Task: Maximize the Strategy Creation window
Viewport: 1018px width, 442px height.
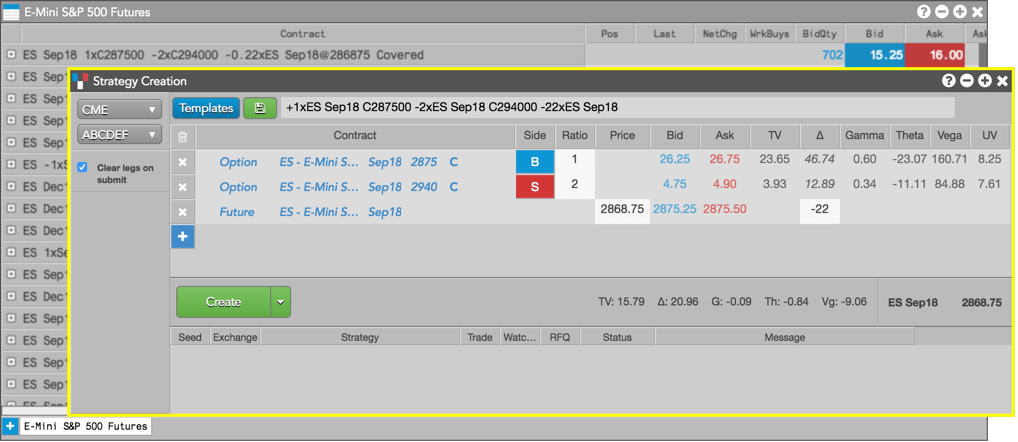Action: tap(984, 80)
